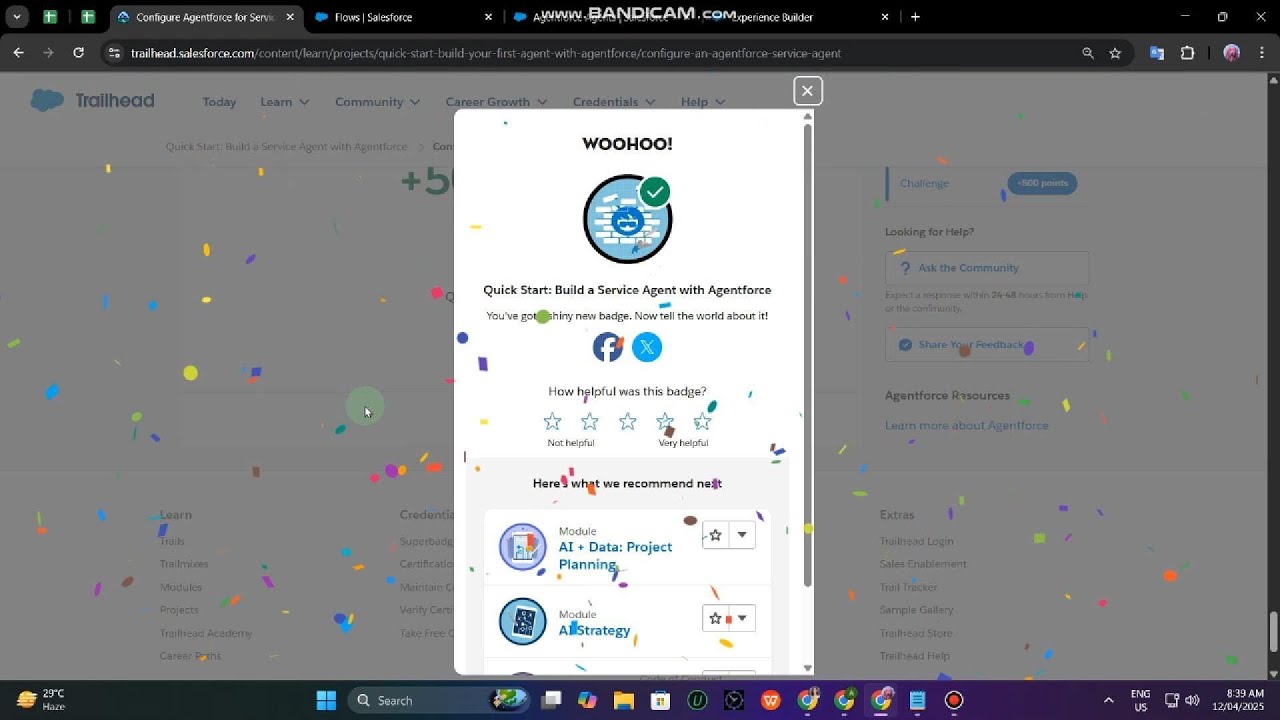This screenshot has width=1280, height=720.
Task: Open Learn more about Agentforce link
Action: pos(966,426)
